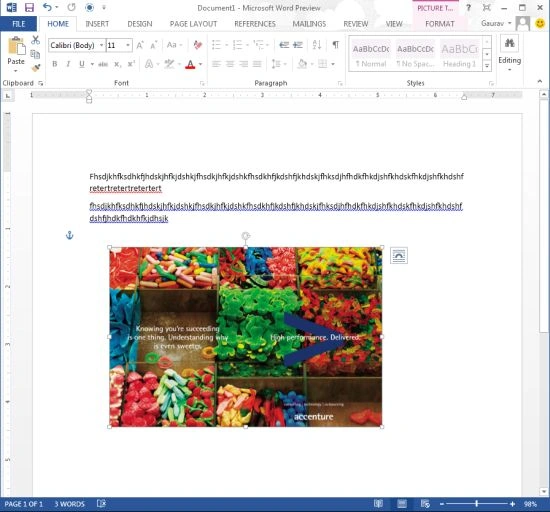Switch to the DESIGN tab

(140, 24)
